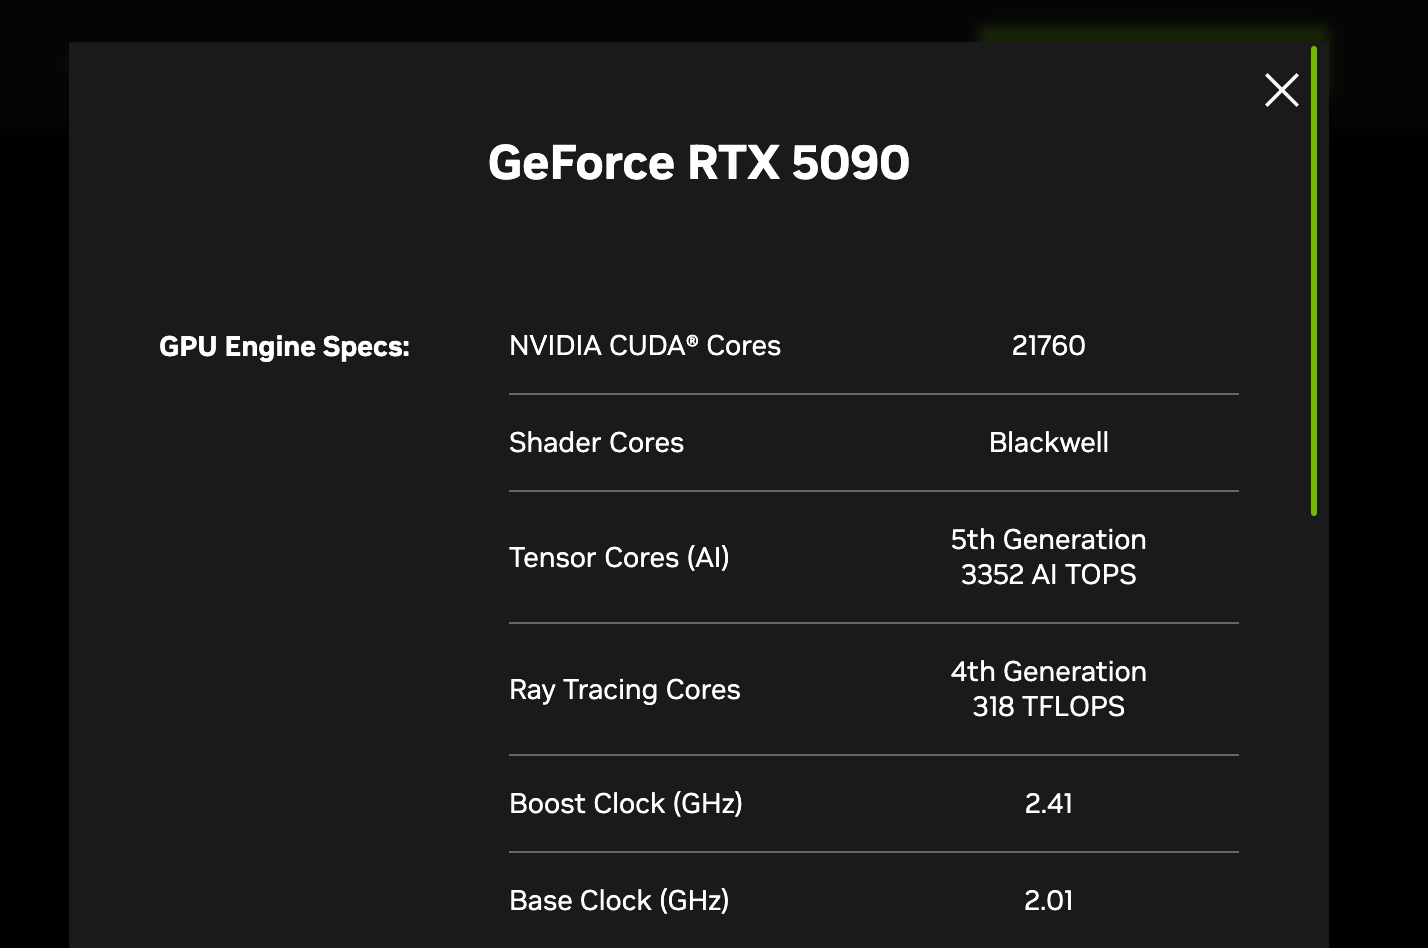Screen dimensions: 1428x948
Task: Click the green vertical scrollbar thumb
Action: (1314, 280)
